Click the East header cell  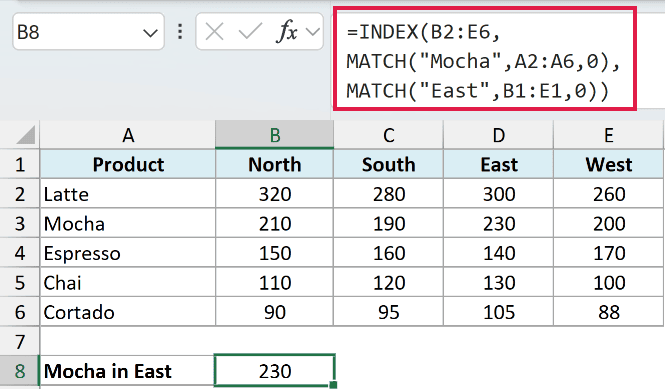point(498,164)
